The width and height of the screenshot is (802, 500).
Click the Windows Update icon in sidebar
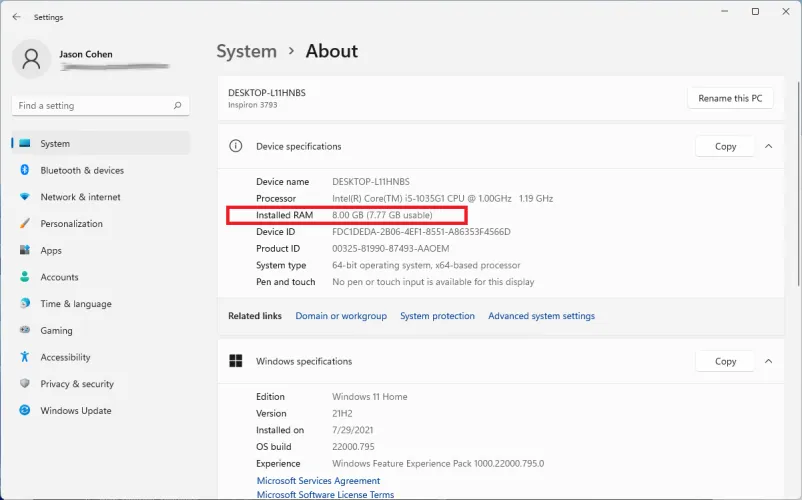[x=25, y=411]
